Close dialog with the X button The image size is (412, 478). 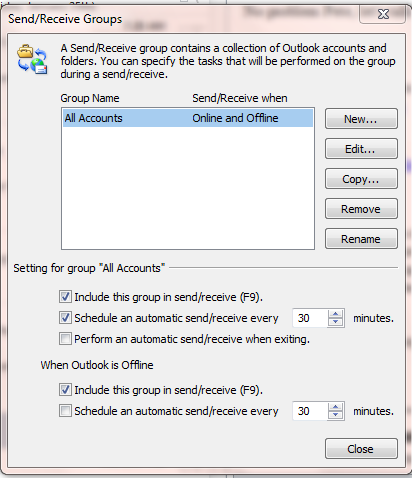coord(383,15)
